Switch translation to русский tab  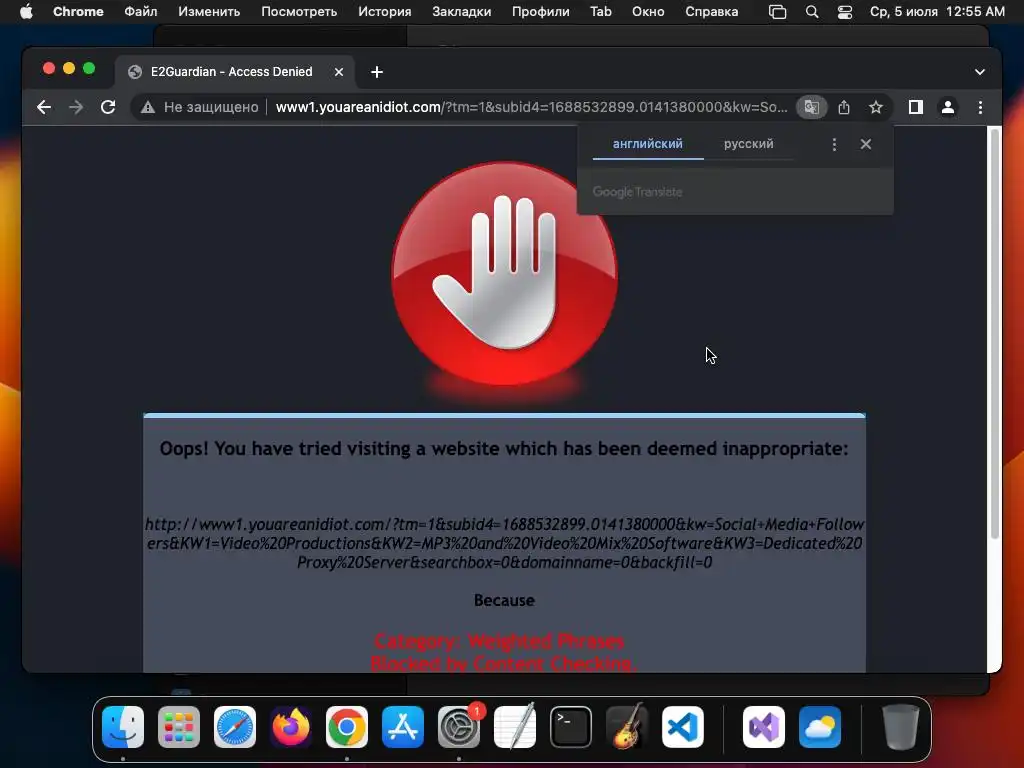point(748,144)
